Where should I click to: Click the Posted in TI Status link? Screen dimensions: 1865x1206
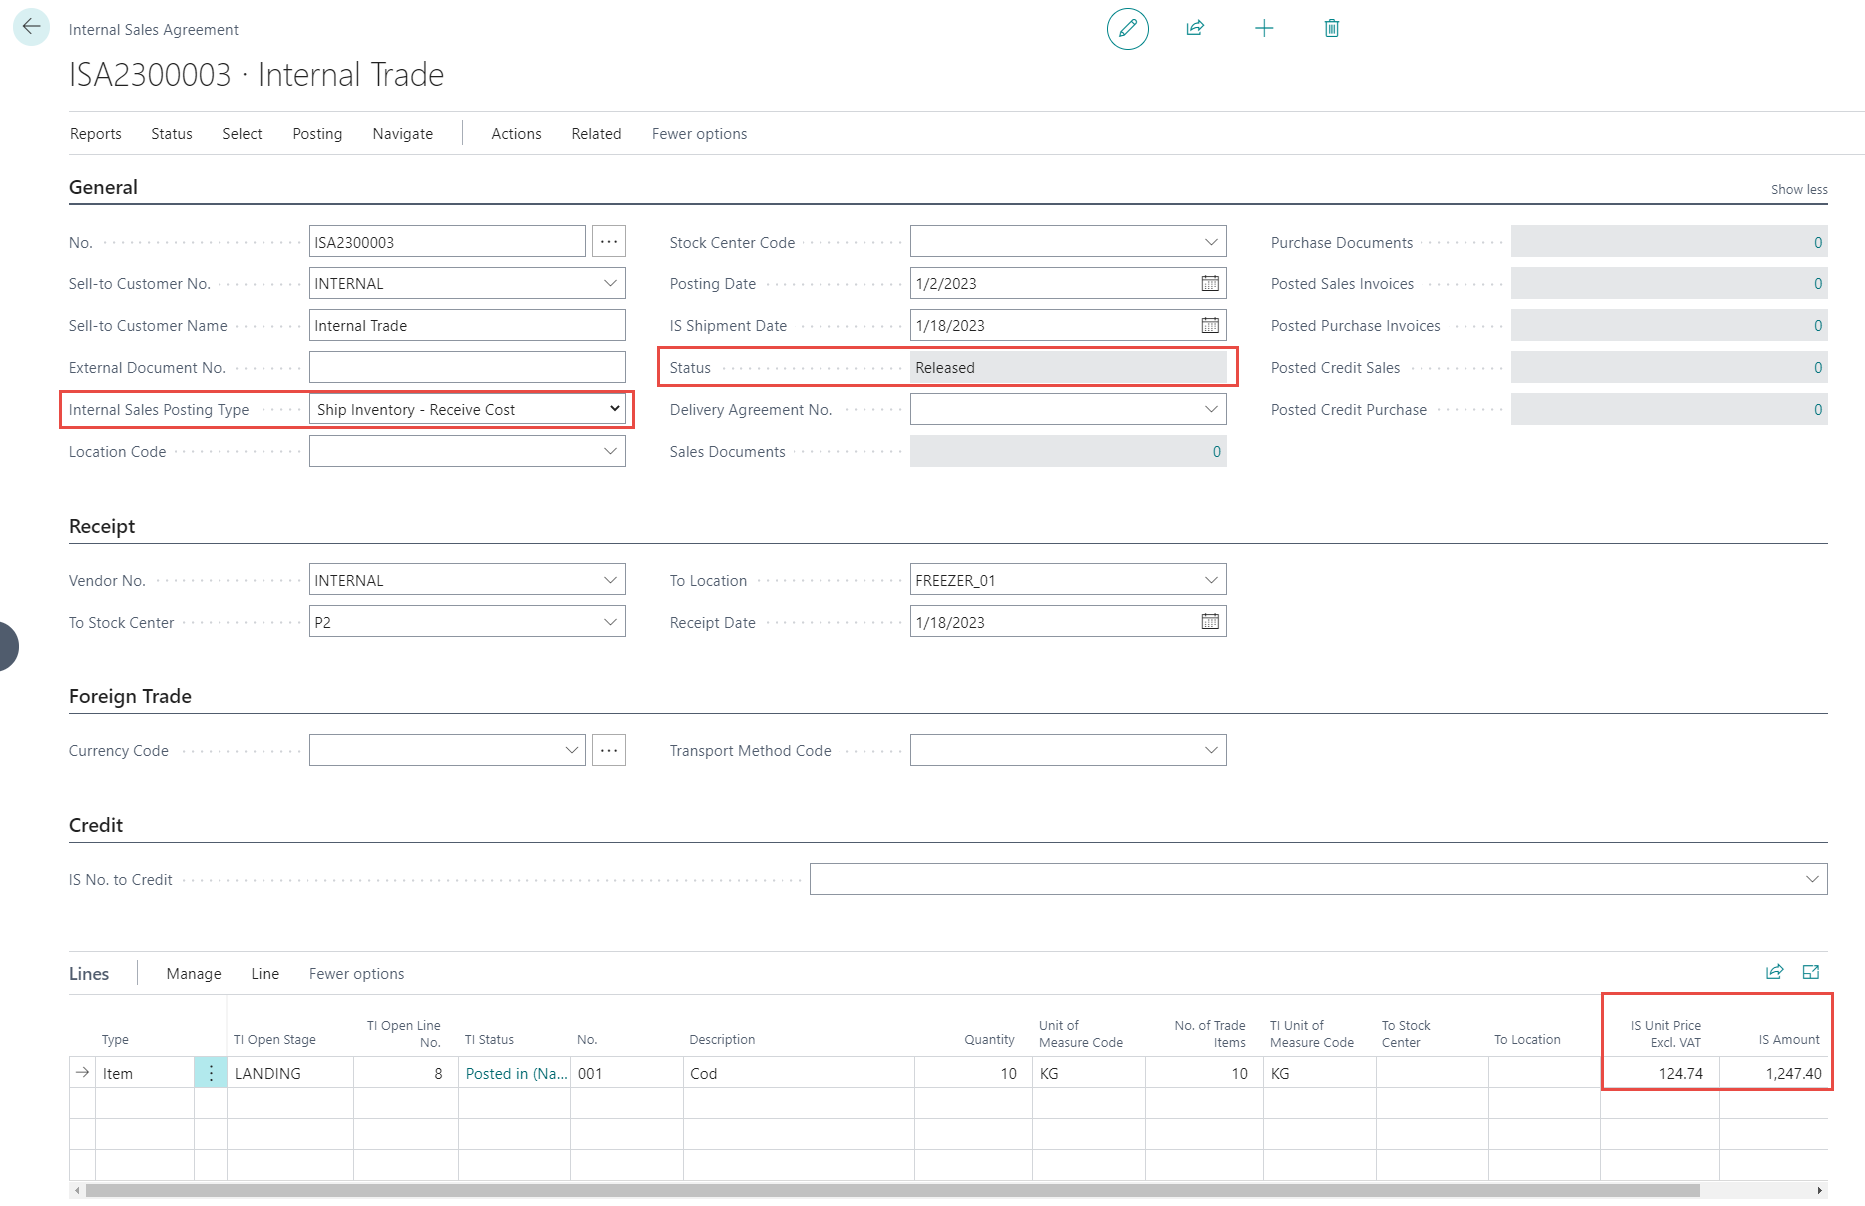point(515,1073)
